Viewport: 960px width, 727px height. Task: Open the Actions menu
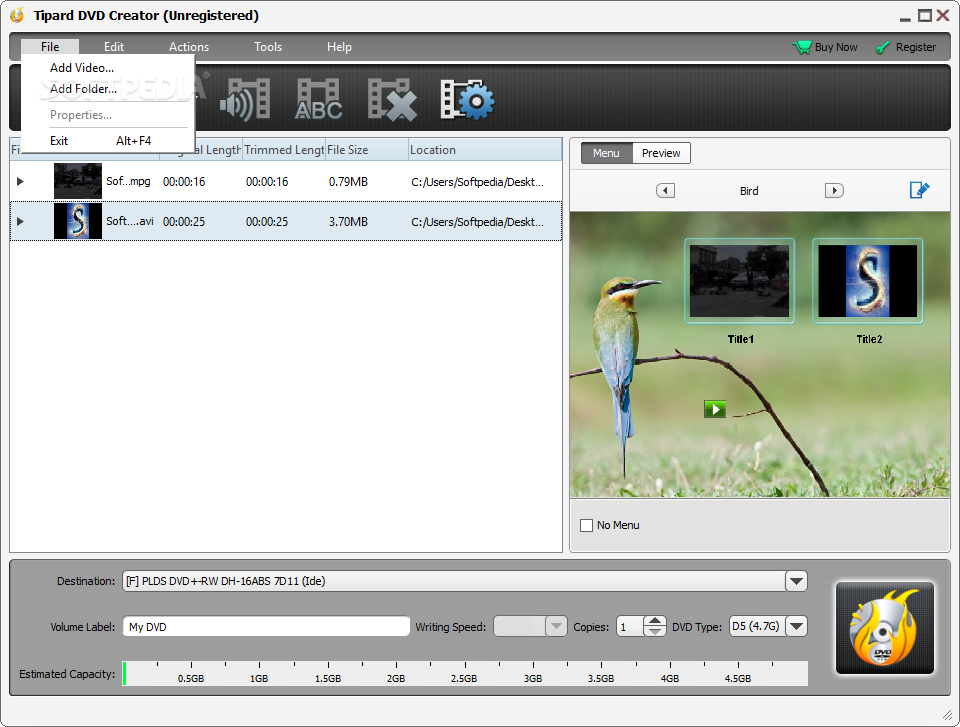tap(189, 47)
